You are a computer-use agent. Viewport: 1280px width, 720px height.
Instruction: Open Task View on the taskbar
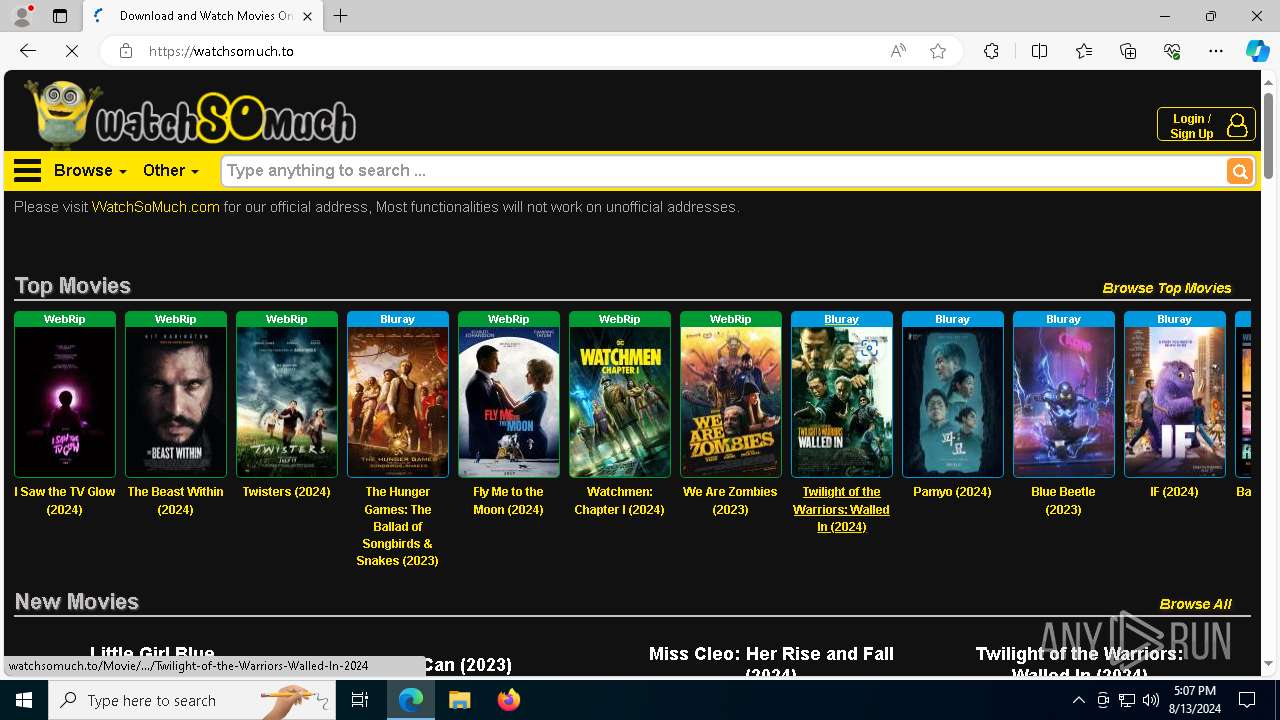point(360,700)
